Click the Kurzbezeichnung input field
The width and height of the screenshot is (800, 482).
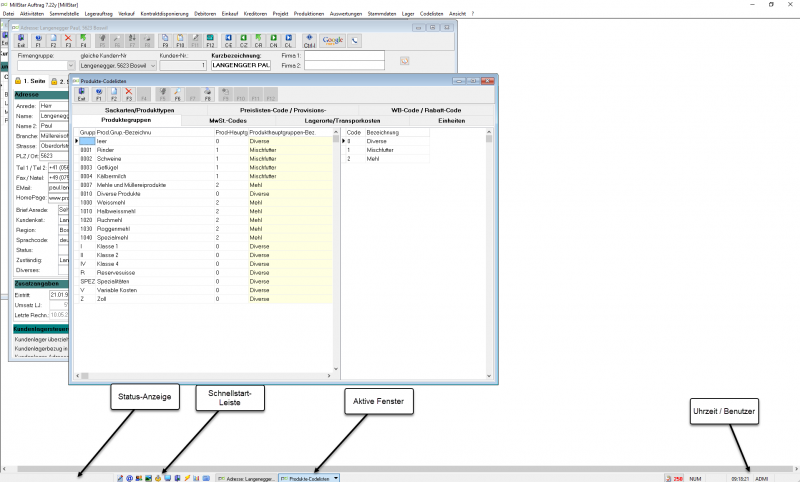pos(241,65)
